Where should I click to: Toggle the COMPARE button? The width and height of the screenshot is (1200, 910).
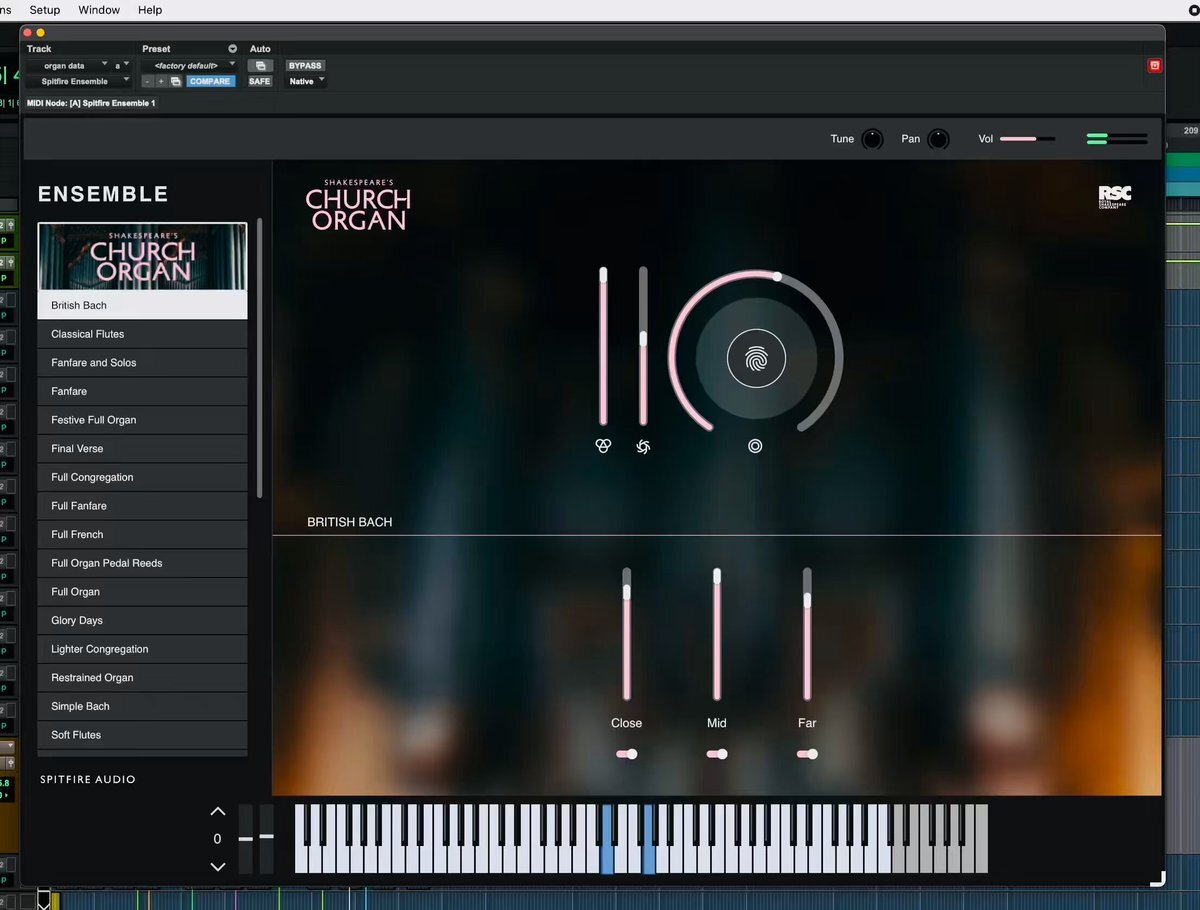(x=210, y=81)
